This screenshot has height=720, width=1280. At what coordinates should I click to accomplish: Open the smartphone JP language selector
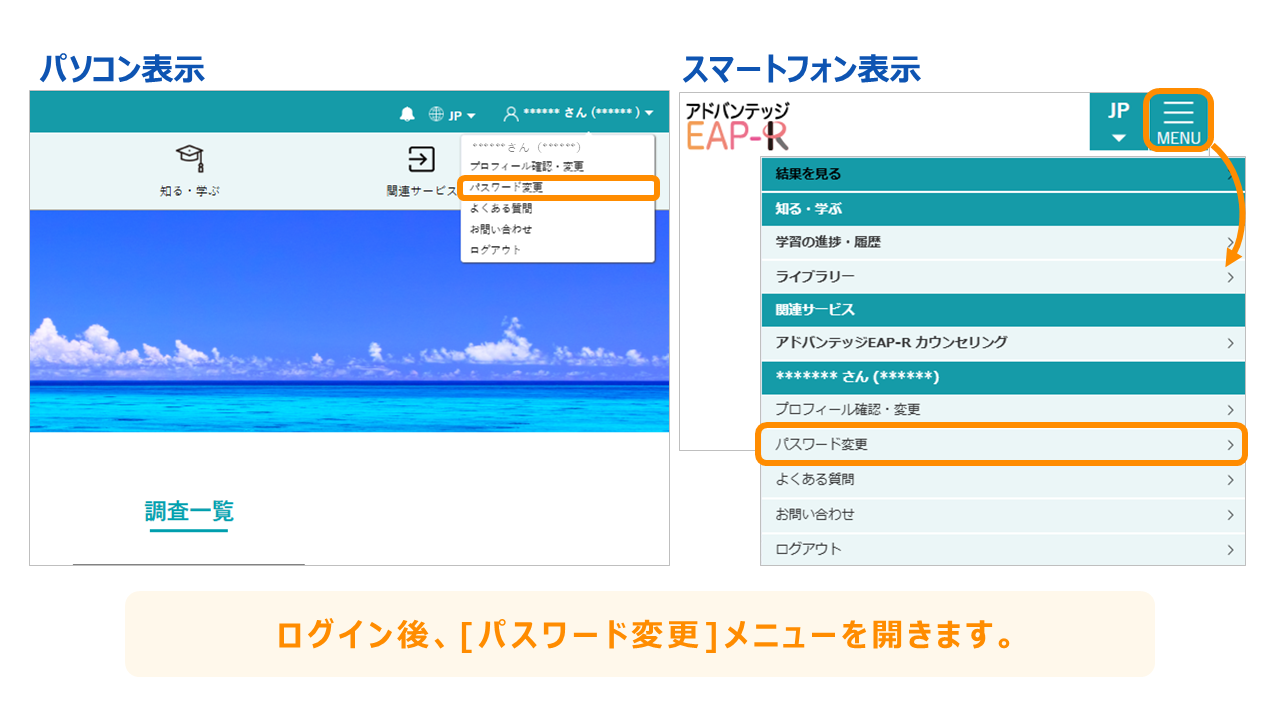[x=1118, y=121]
